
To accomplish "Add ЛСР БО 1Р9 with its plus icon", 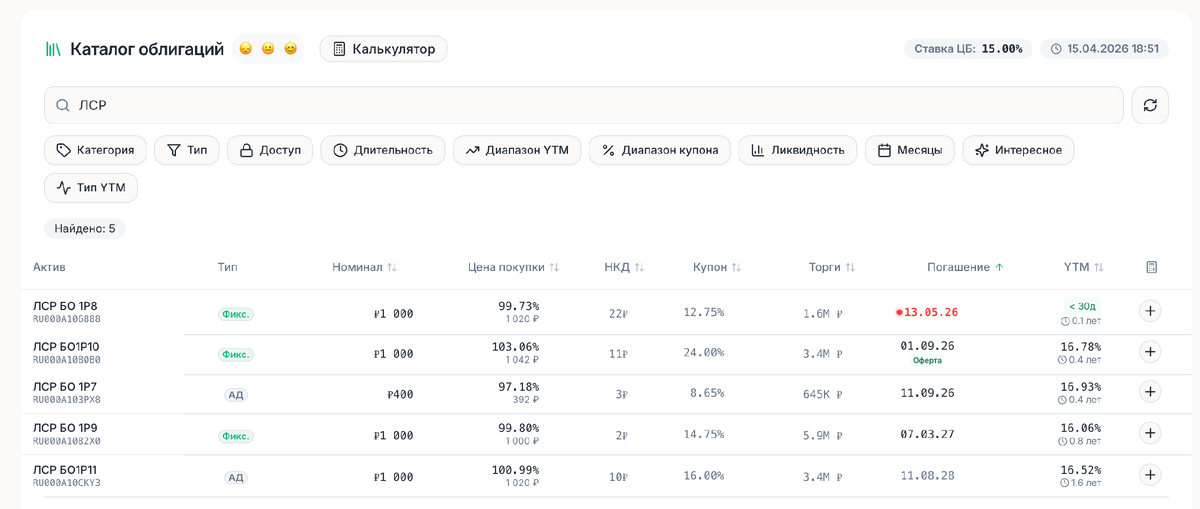I will coord(1150,434).
